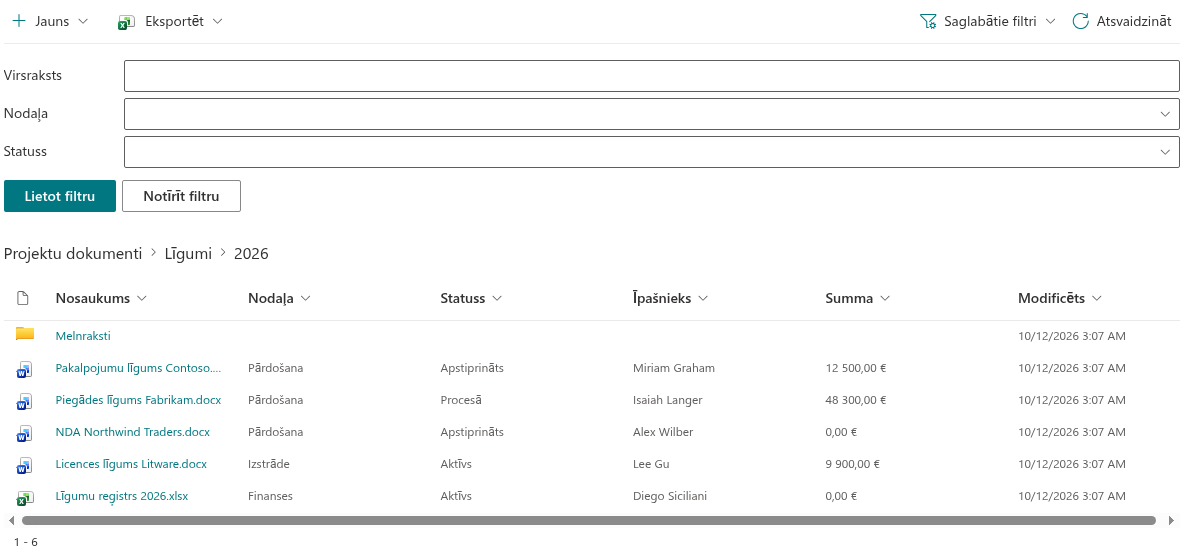Click the Saglabātie filtri funnel icon
This screenshot has width=1195, height=560.
pos(927,21)
